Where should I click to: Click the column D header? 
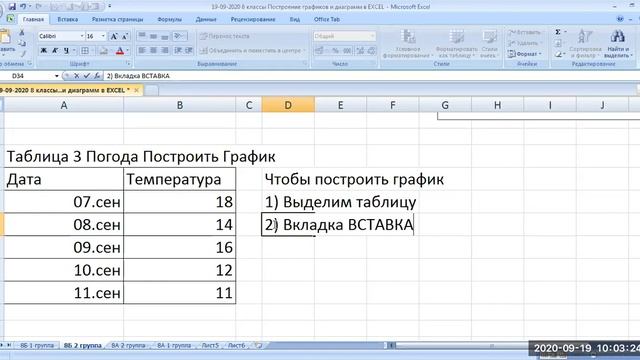288,105
